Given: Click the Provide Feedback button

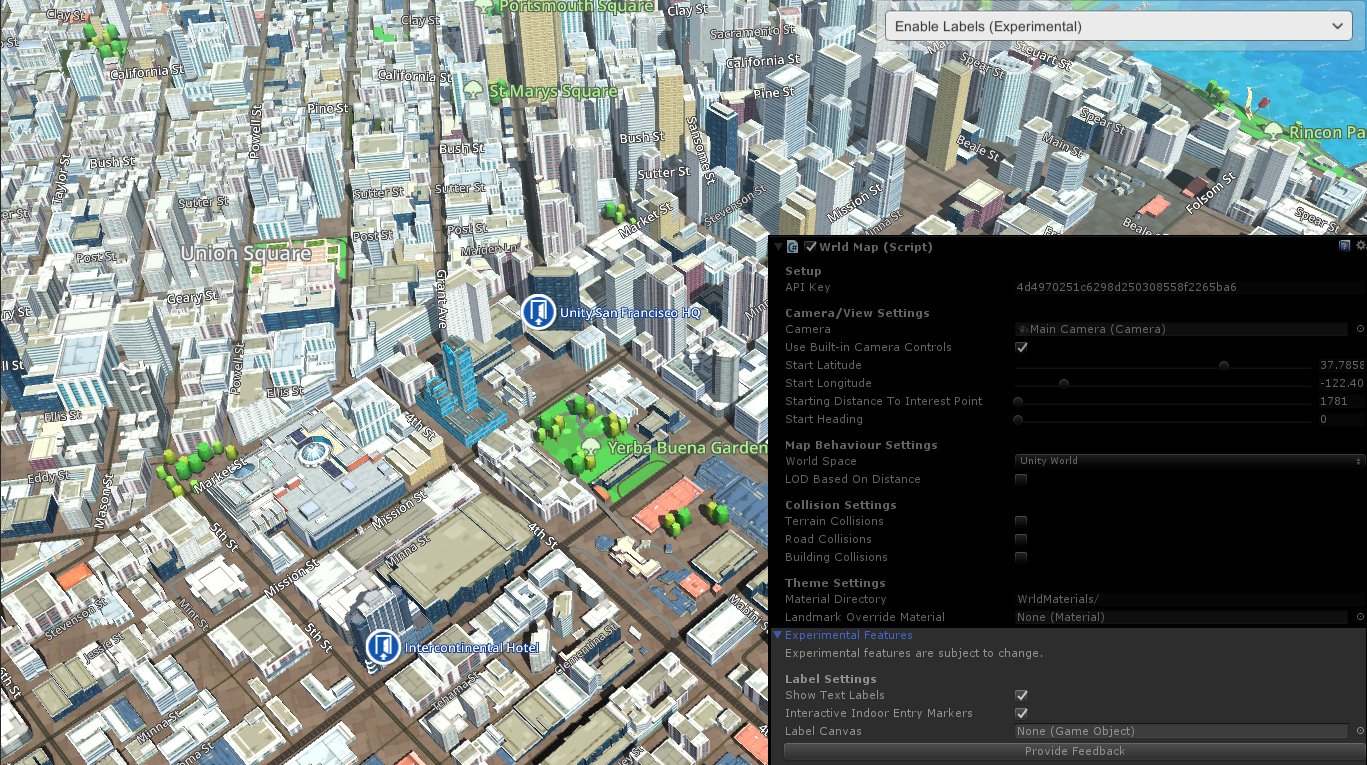Looking at the screenshot, I should tap(1075, 751).
